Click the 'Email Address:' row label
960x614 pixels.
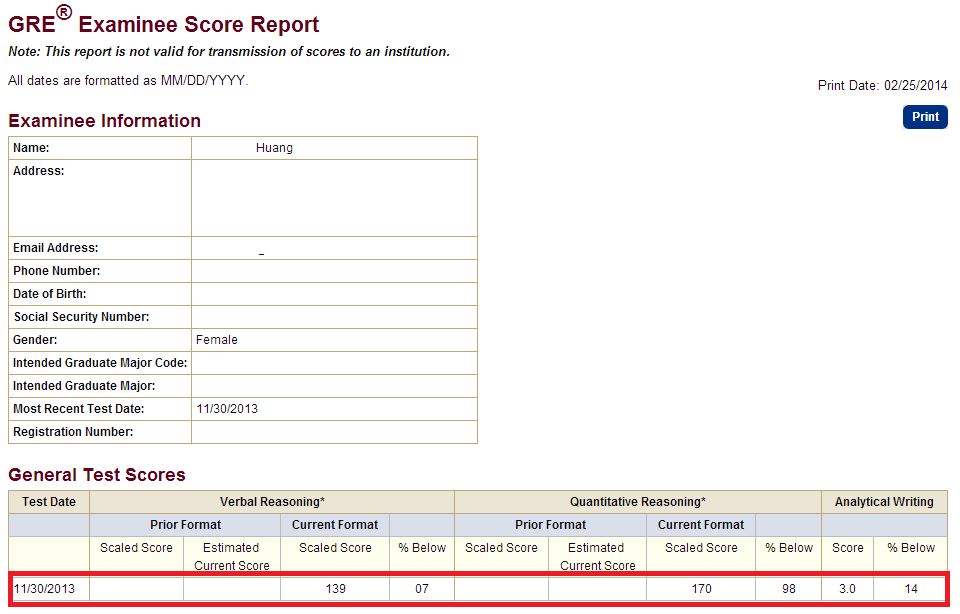coord(56,248)
